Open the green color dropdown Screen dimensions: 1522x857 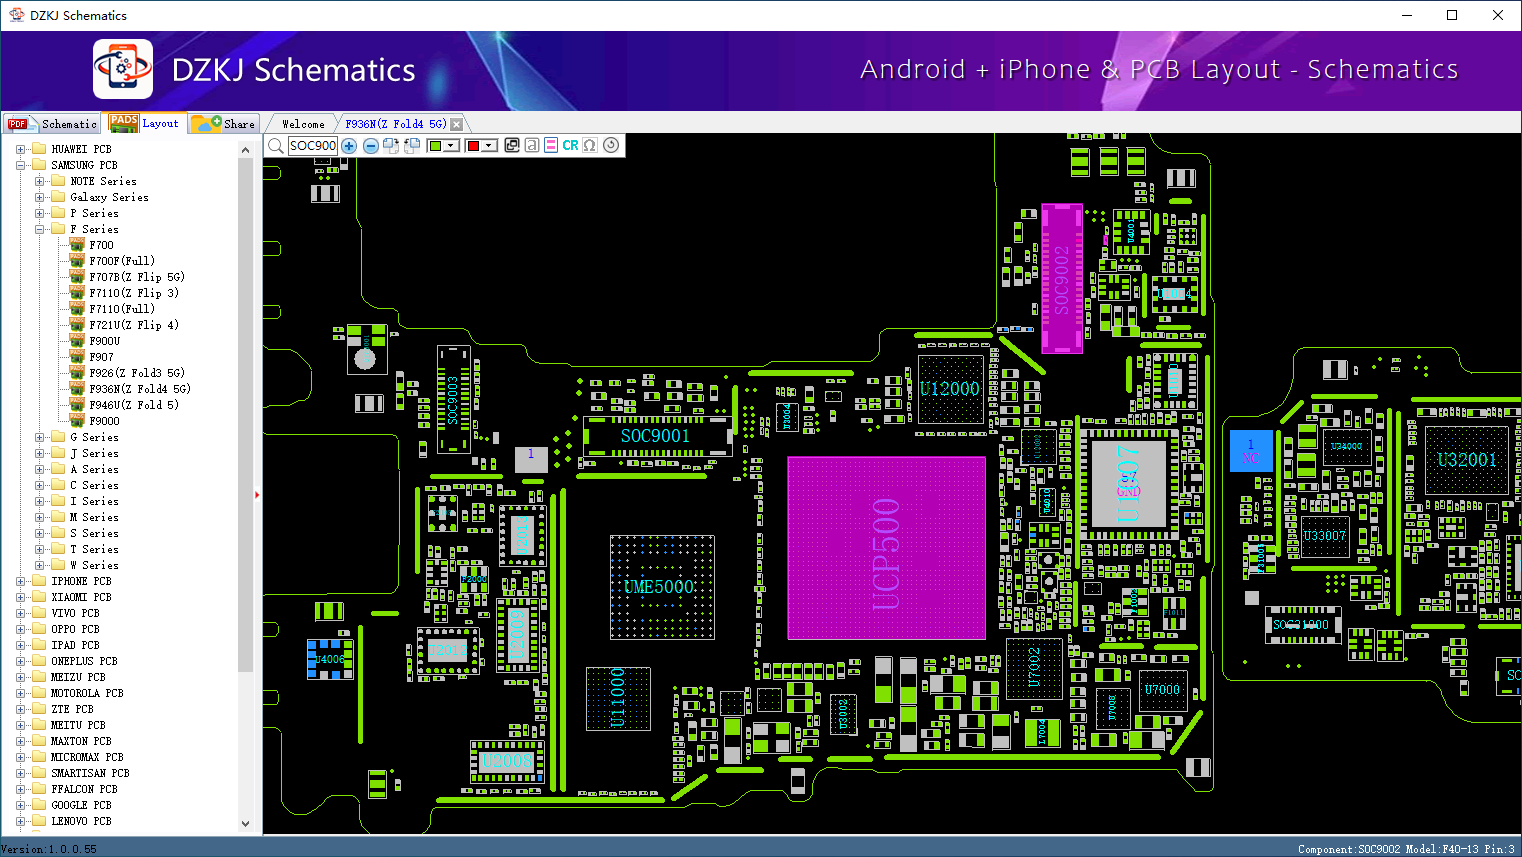click(452, 146)
